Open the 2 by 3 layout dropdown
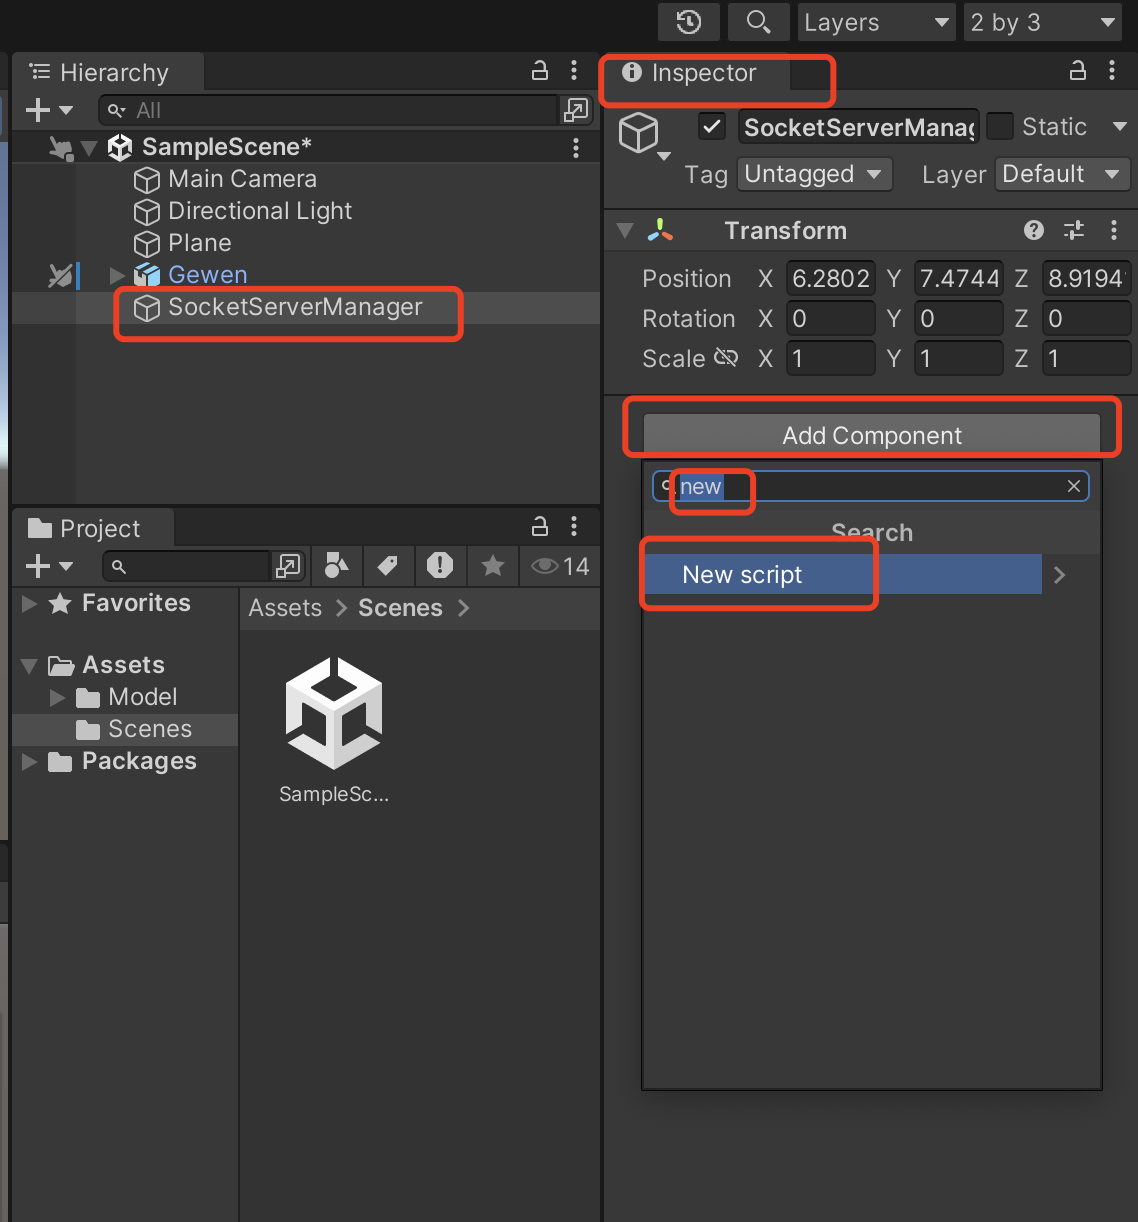The width and height of the screenshot is (1138, 1222). (x=1042, y=22)
